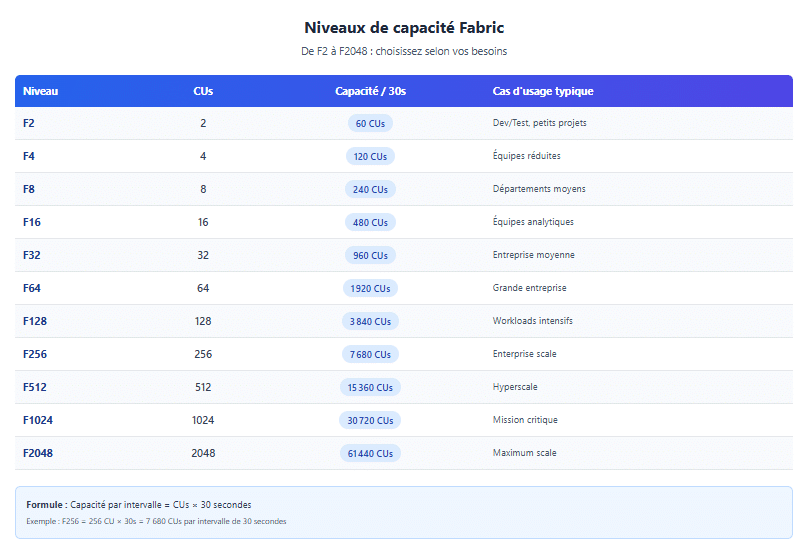
Task: Click the 1 920 CUs badge
Action: (x=370, y=289)
